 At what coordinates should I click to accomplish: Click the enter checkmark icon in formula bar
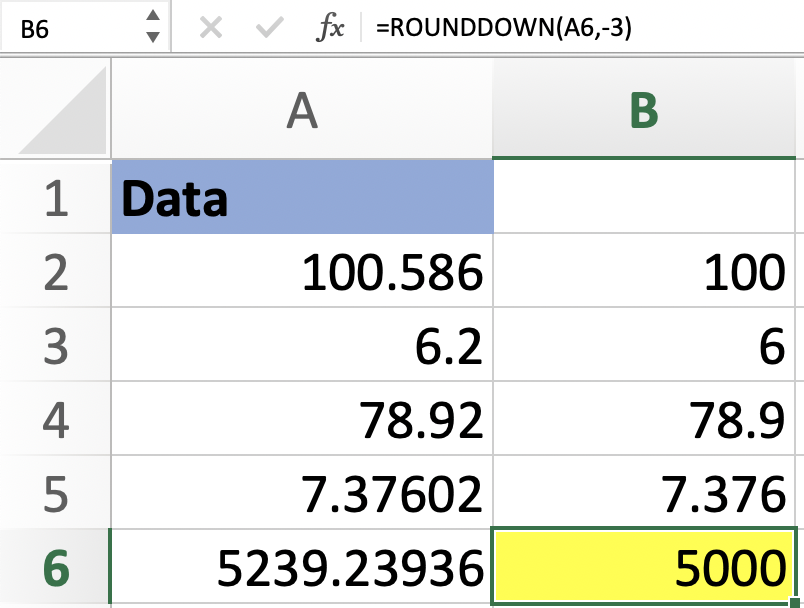[x=269, y=28]
